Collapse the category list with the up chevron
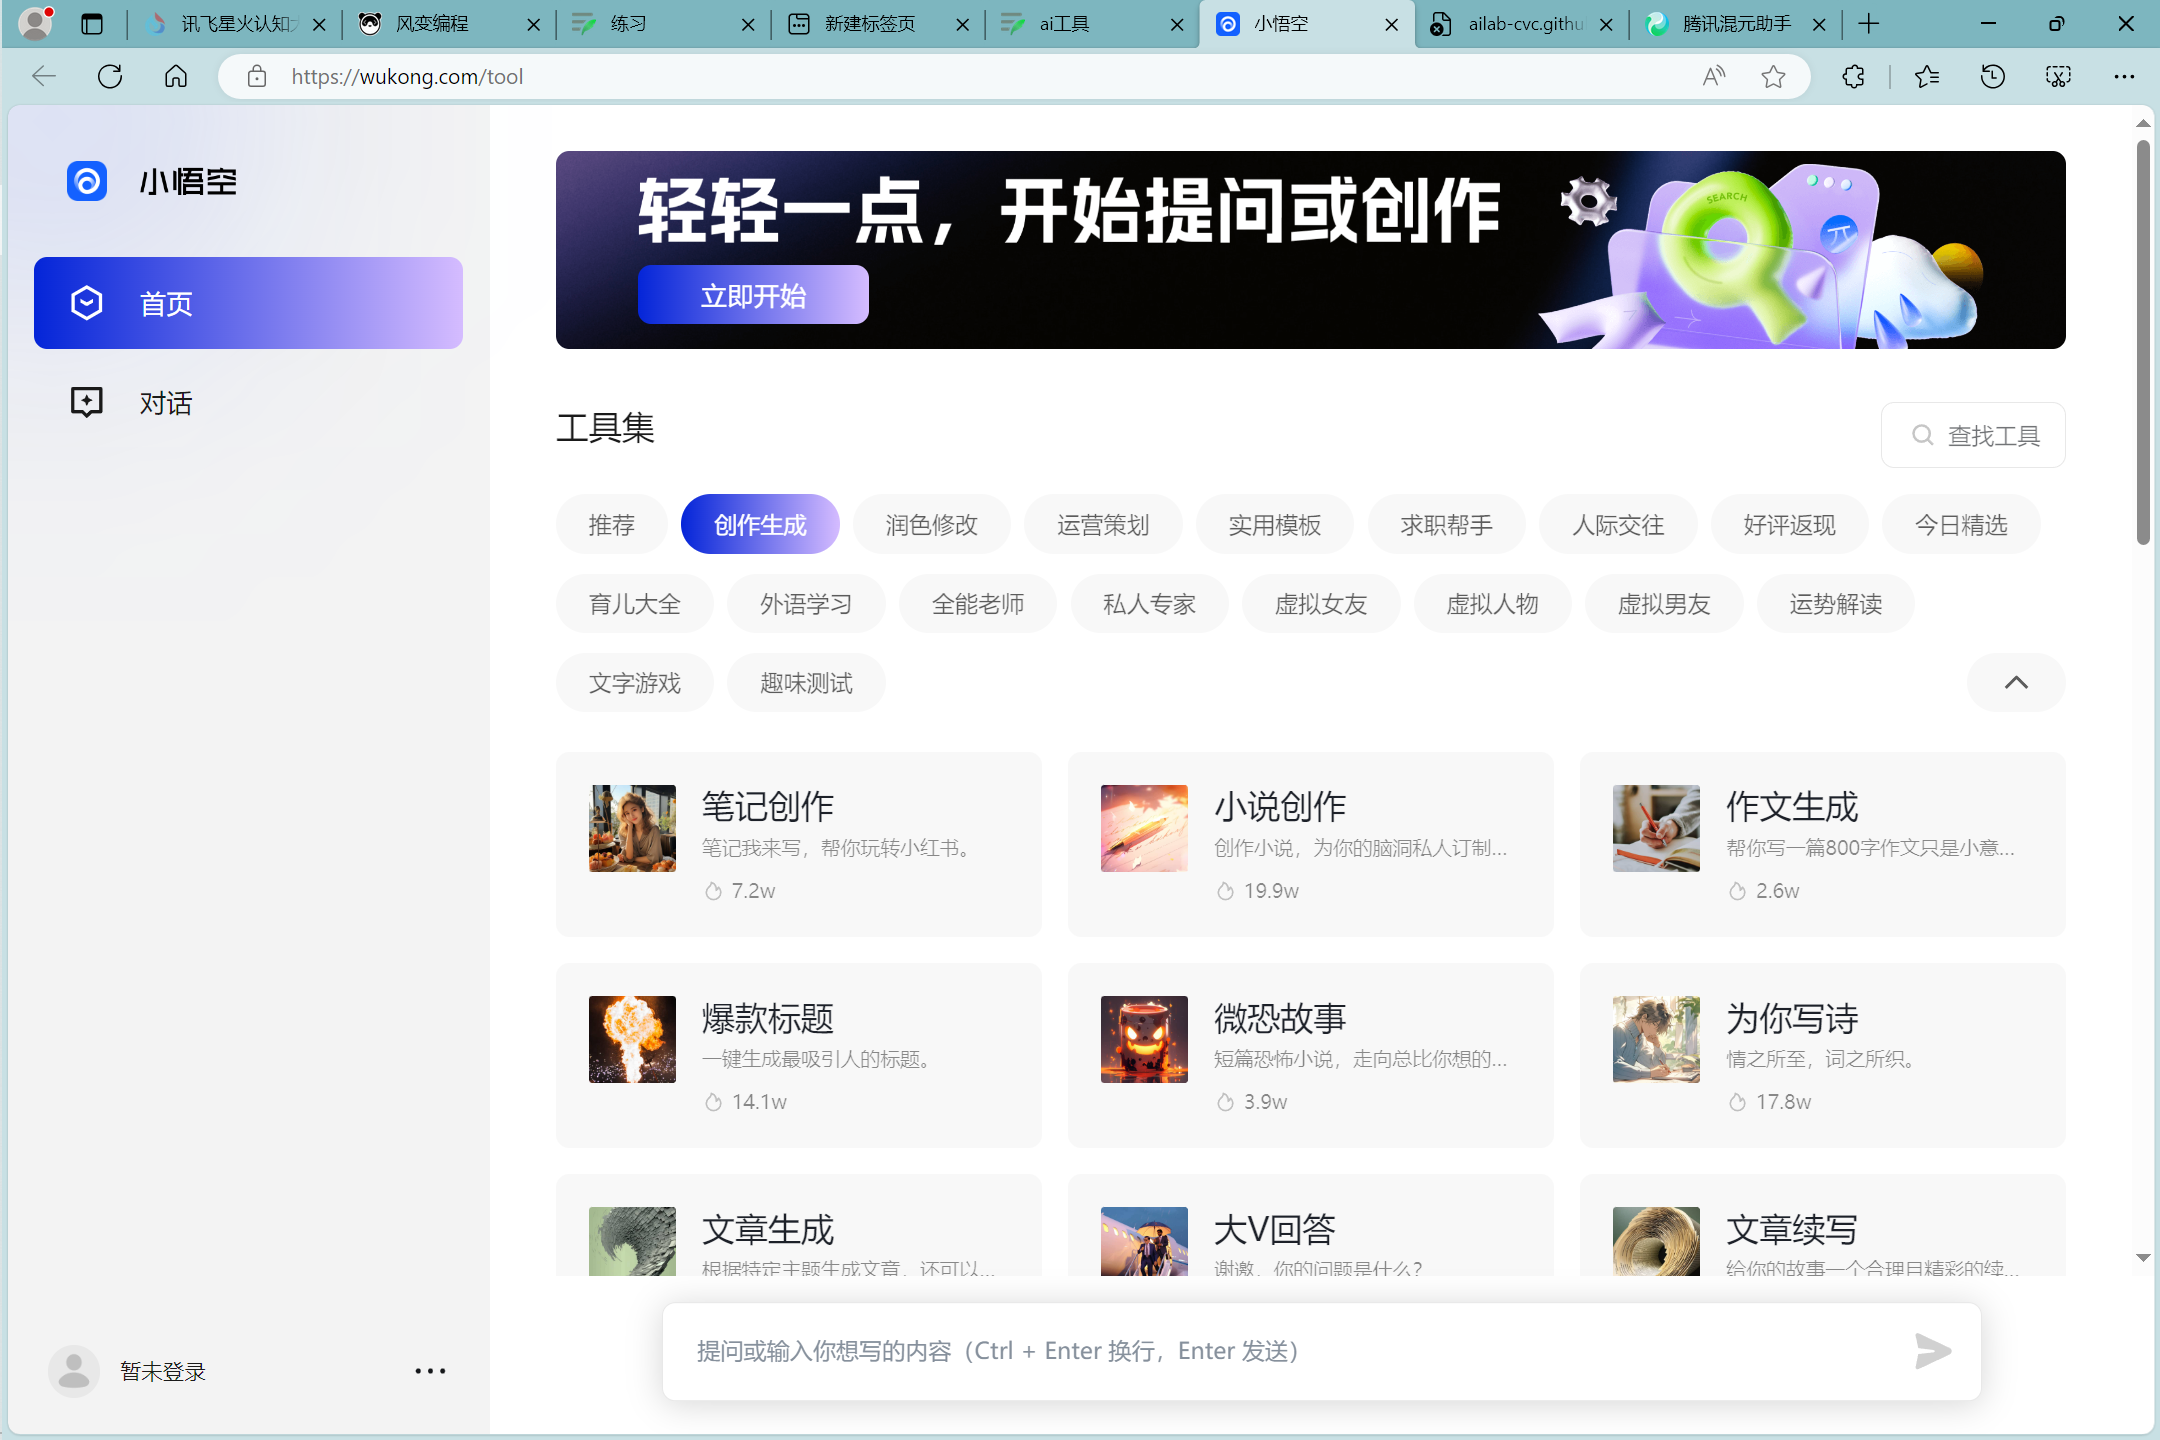Screen dimensions: 2160x1440 (2016, 682)
